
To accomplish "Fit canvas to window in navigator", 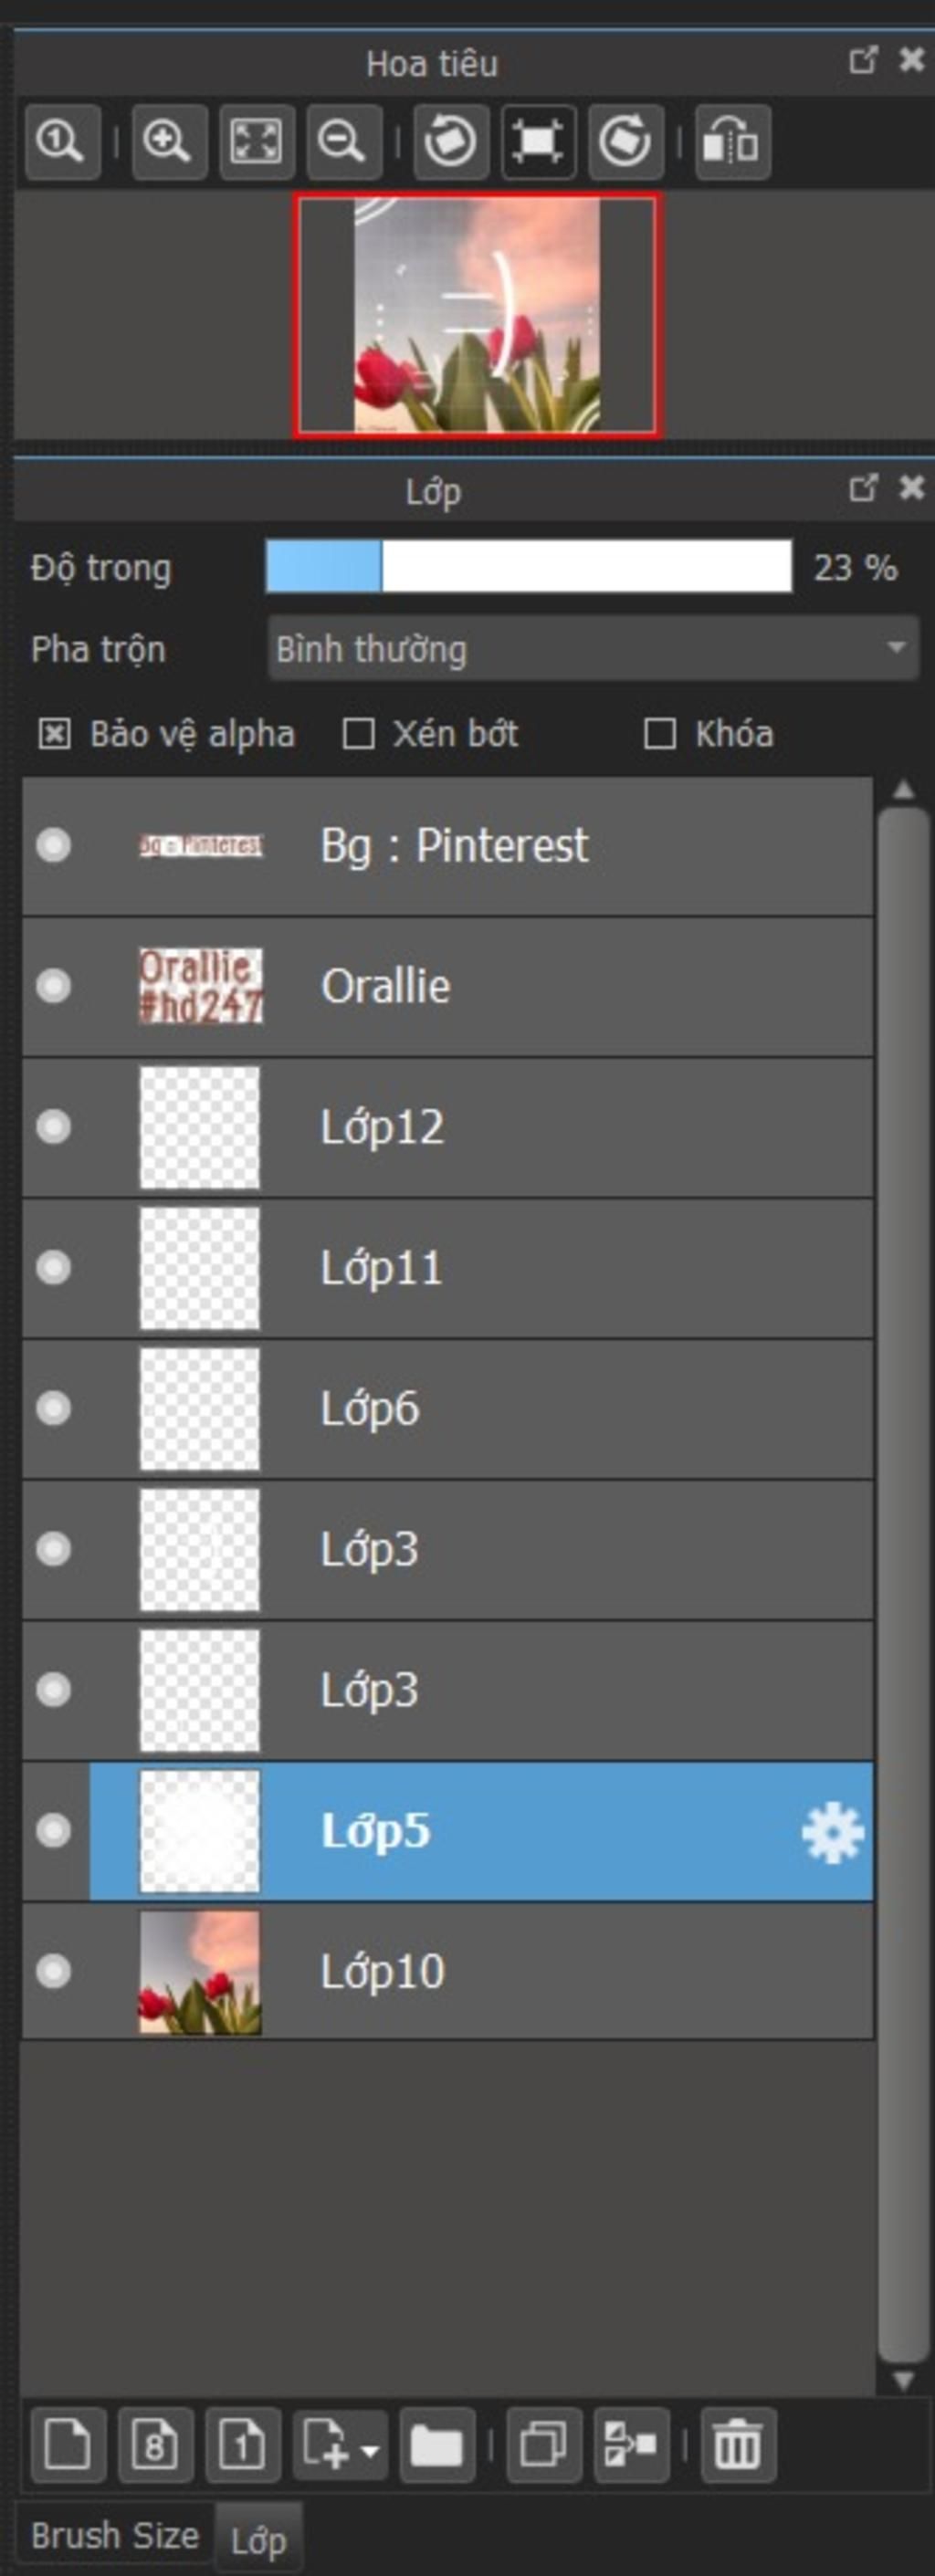I will point(256,141).
